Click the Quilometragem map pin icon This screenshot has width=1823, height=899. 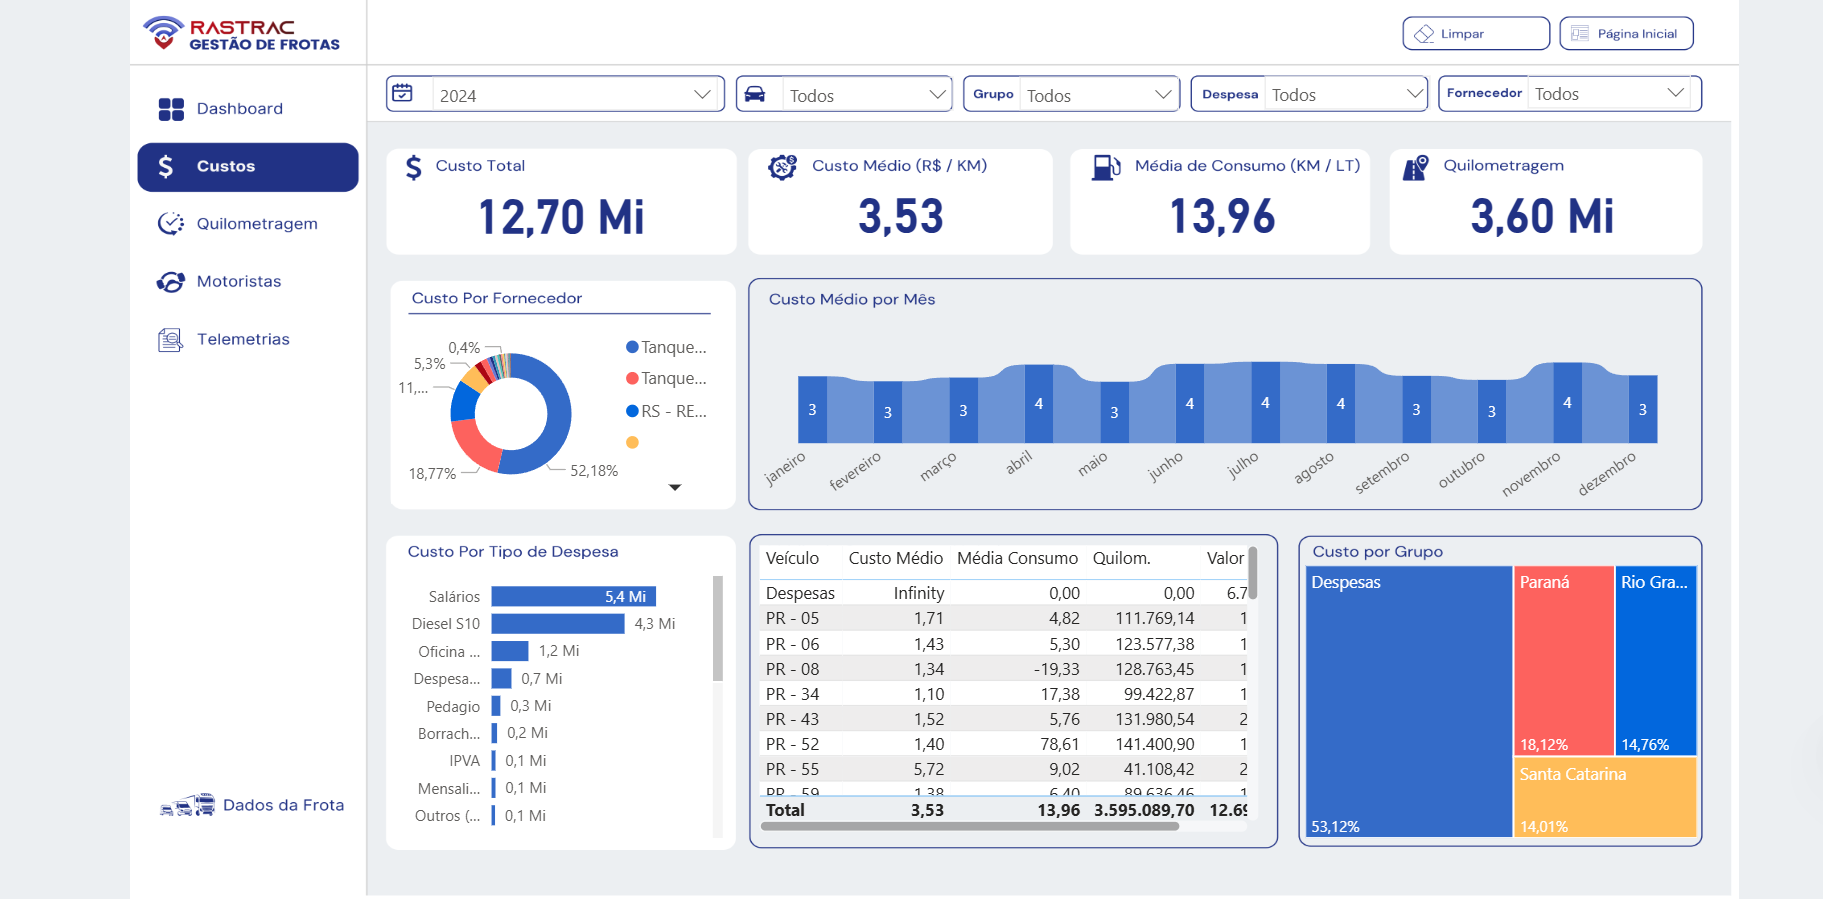pos(1415,167)
